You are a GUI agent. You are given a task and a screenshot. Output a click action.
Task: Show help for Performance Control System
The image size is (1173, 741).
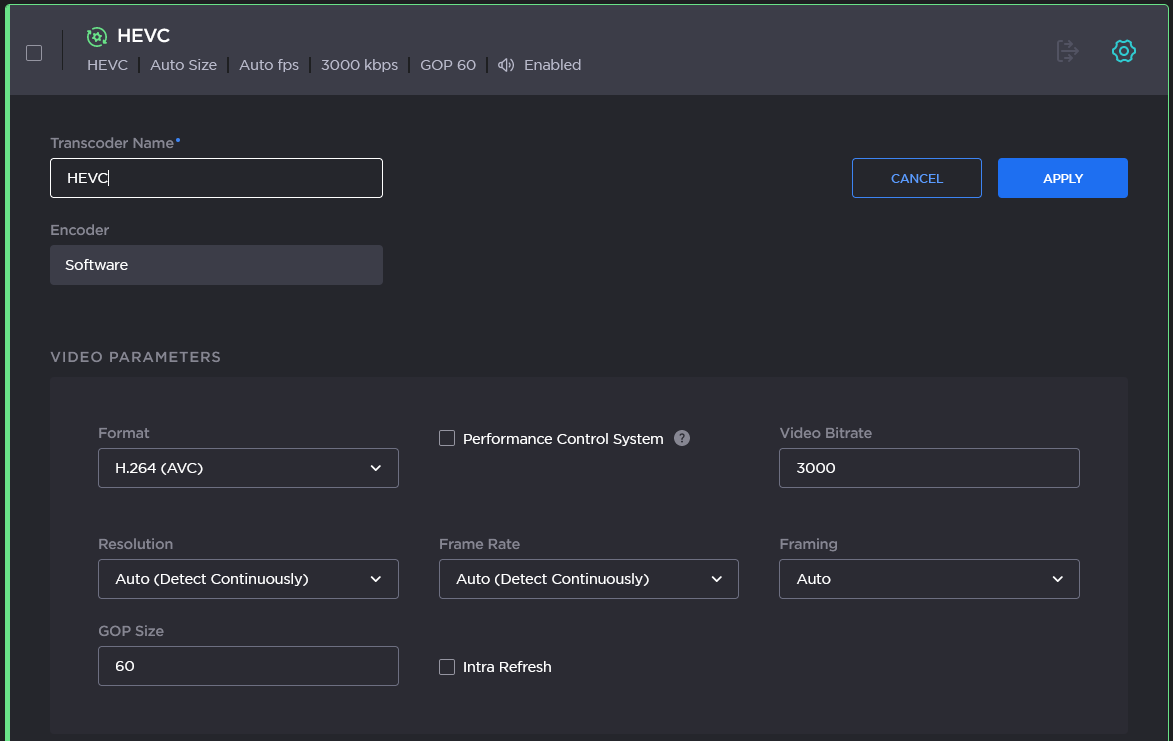682,438
